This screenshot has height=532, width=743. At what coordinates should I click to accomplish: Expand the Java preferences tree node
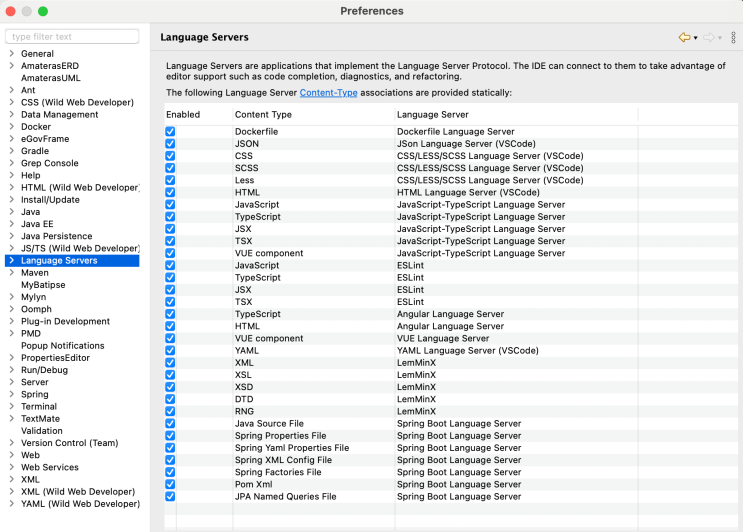point(10,212)
